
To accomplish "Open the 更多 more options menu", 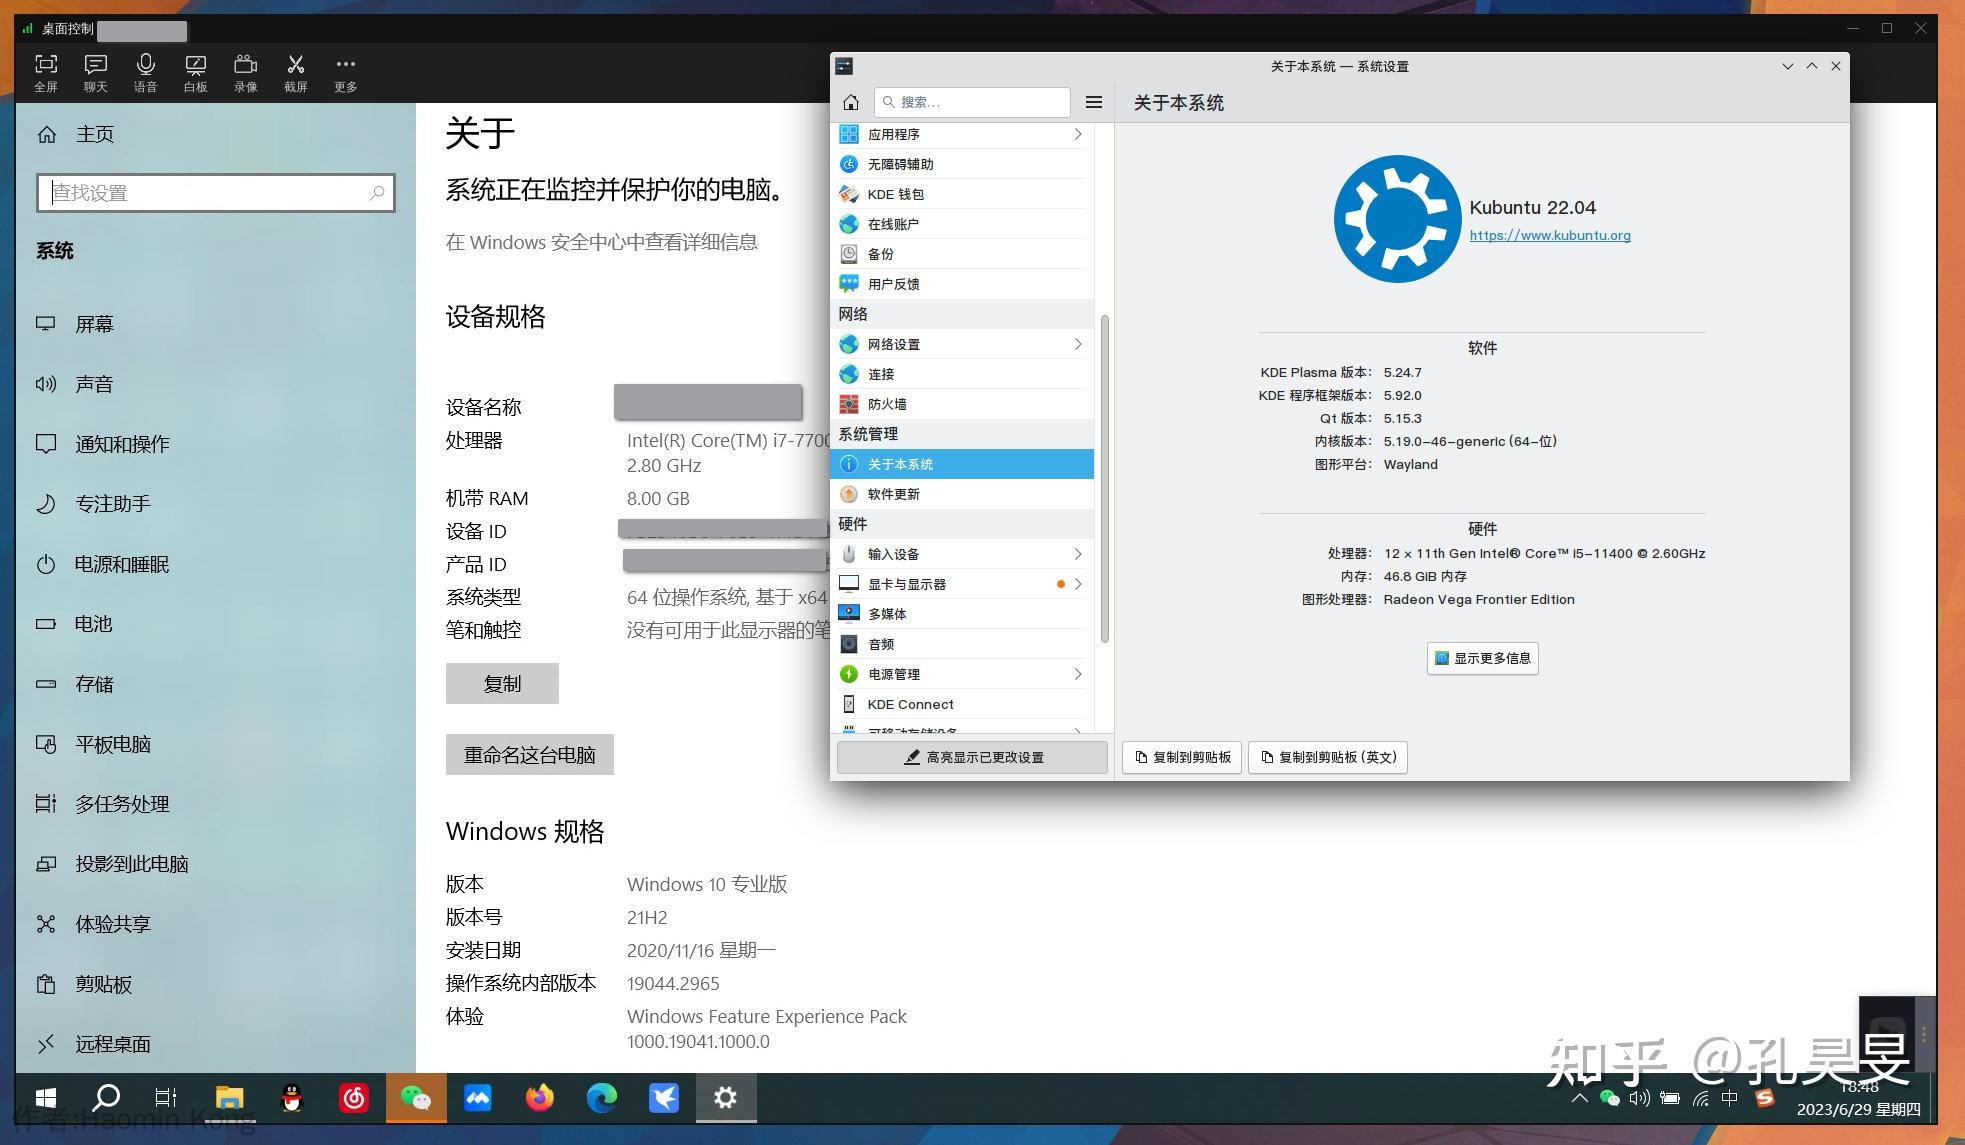I will tap(346, 73).
